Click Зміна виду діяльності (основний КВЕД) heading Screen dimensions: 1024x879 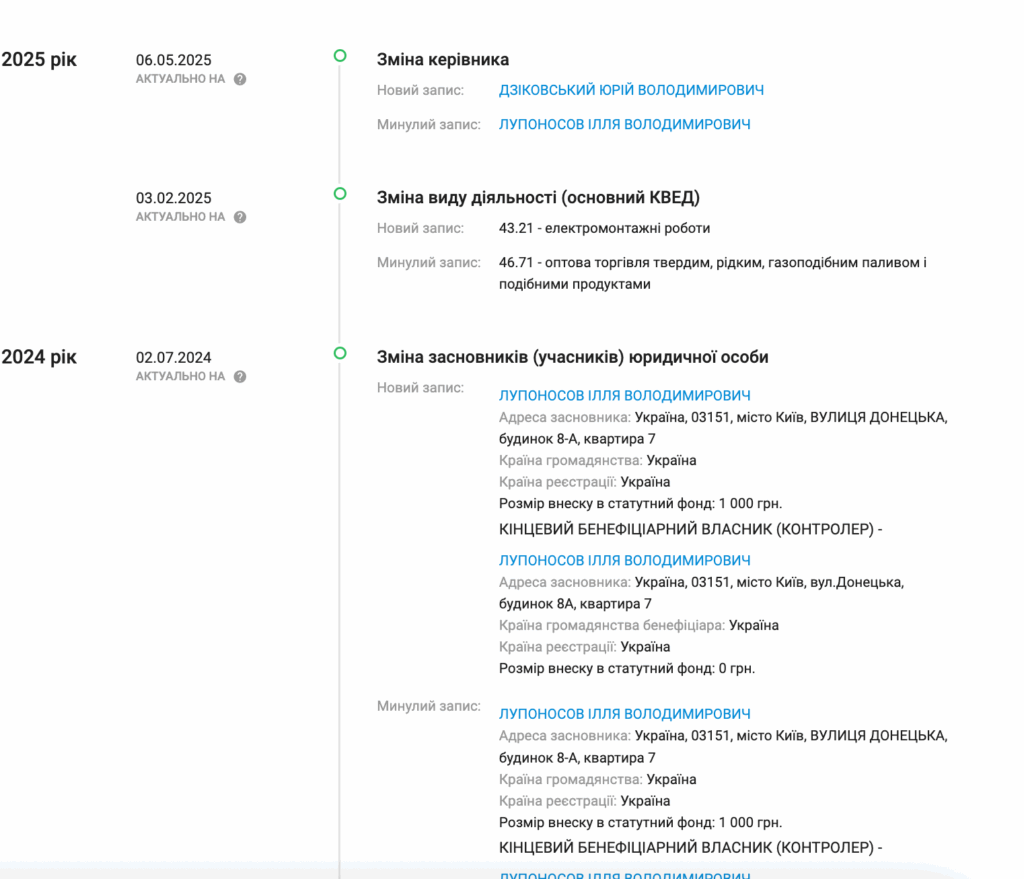coord(537,197)
